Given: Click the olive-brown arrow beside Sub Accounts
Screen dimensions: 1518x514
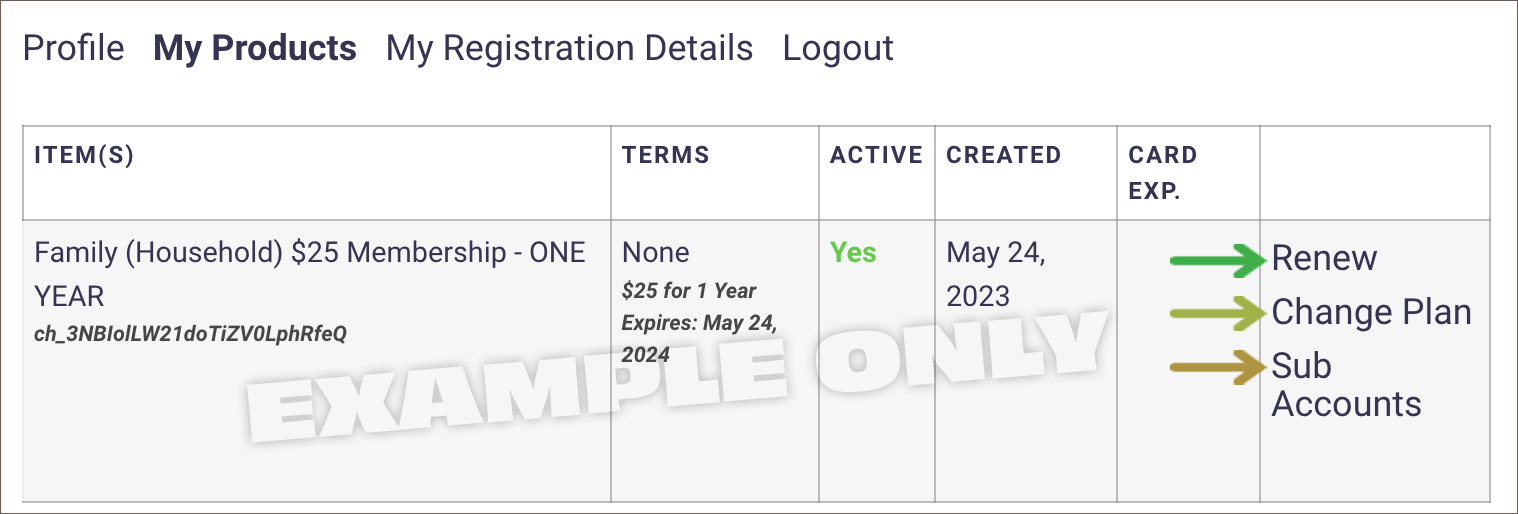Looking at the screenshot, I should (x=1217, y=367).
